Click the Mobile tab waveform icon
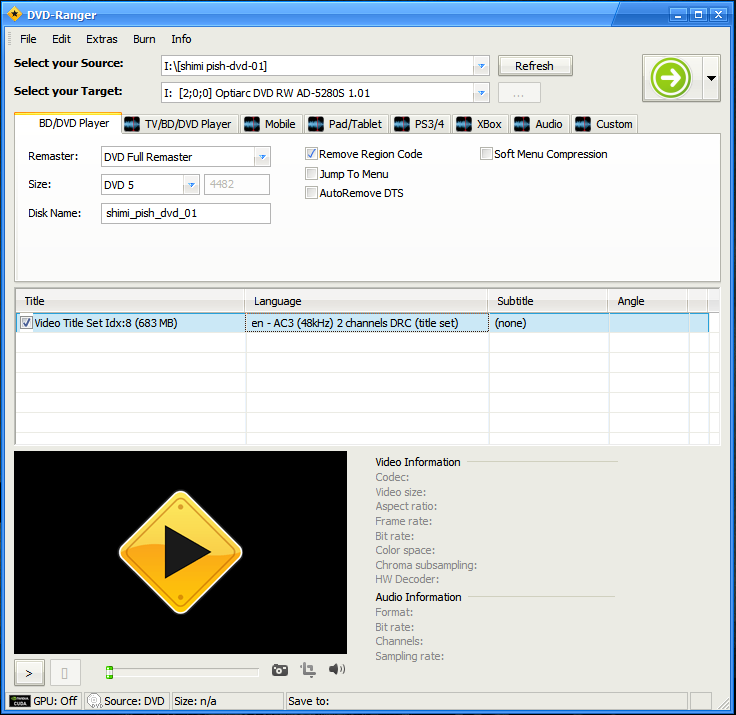 tap(252, 124)
